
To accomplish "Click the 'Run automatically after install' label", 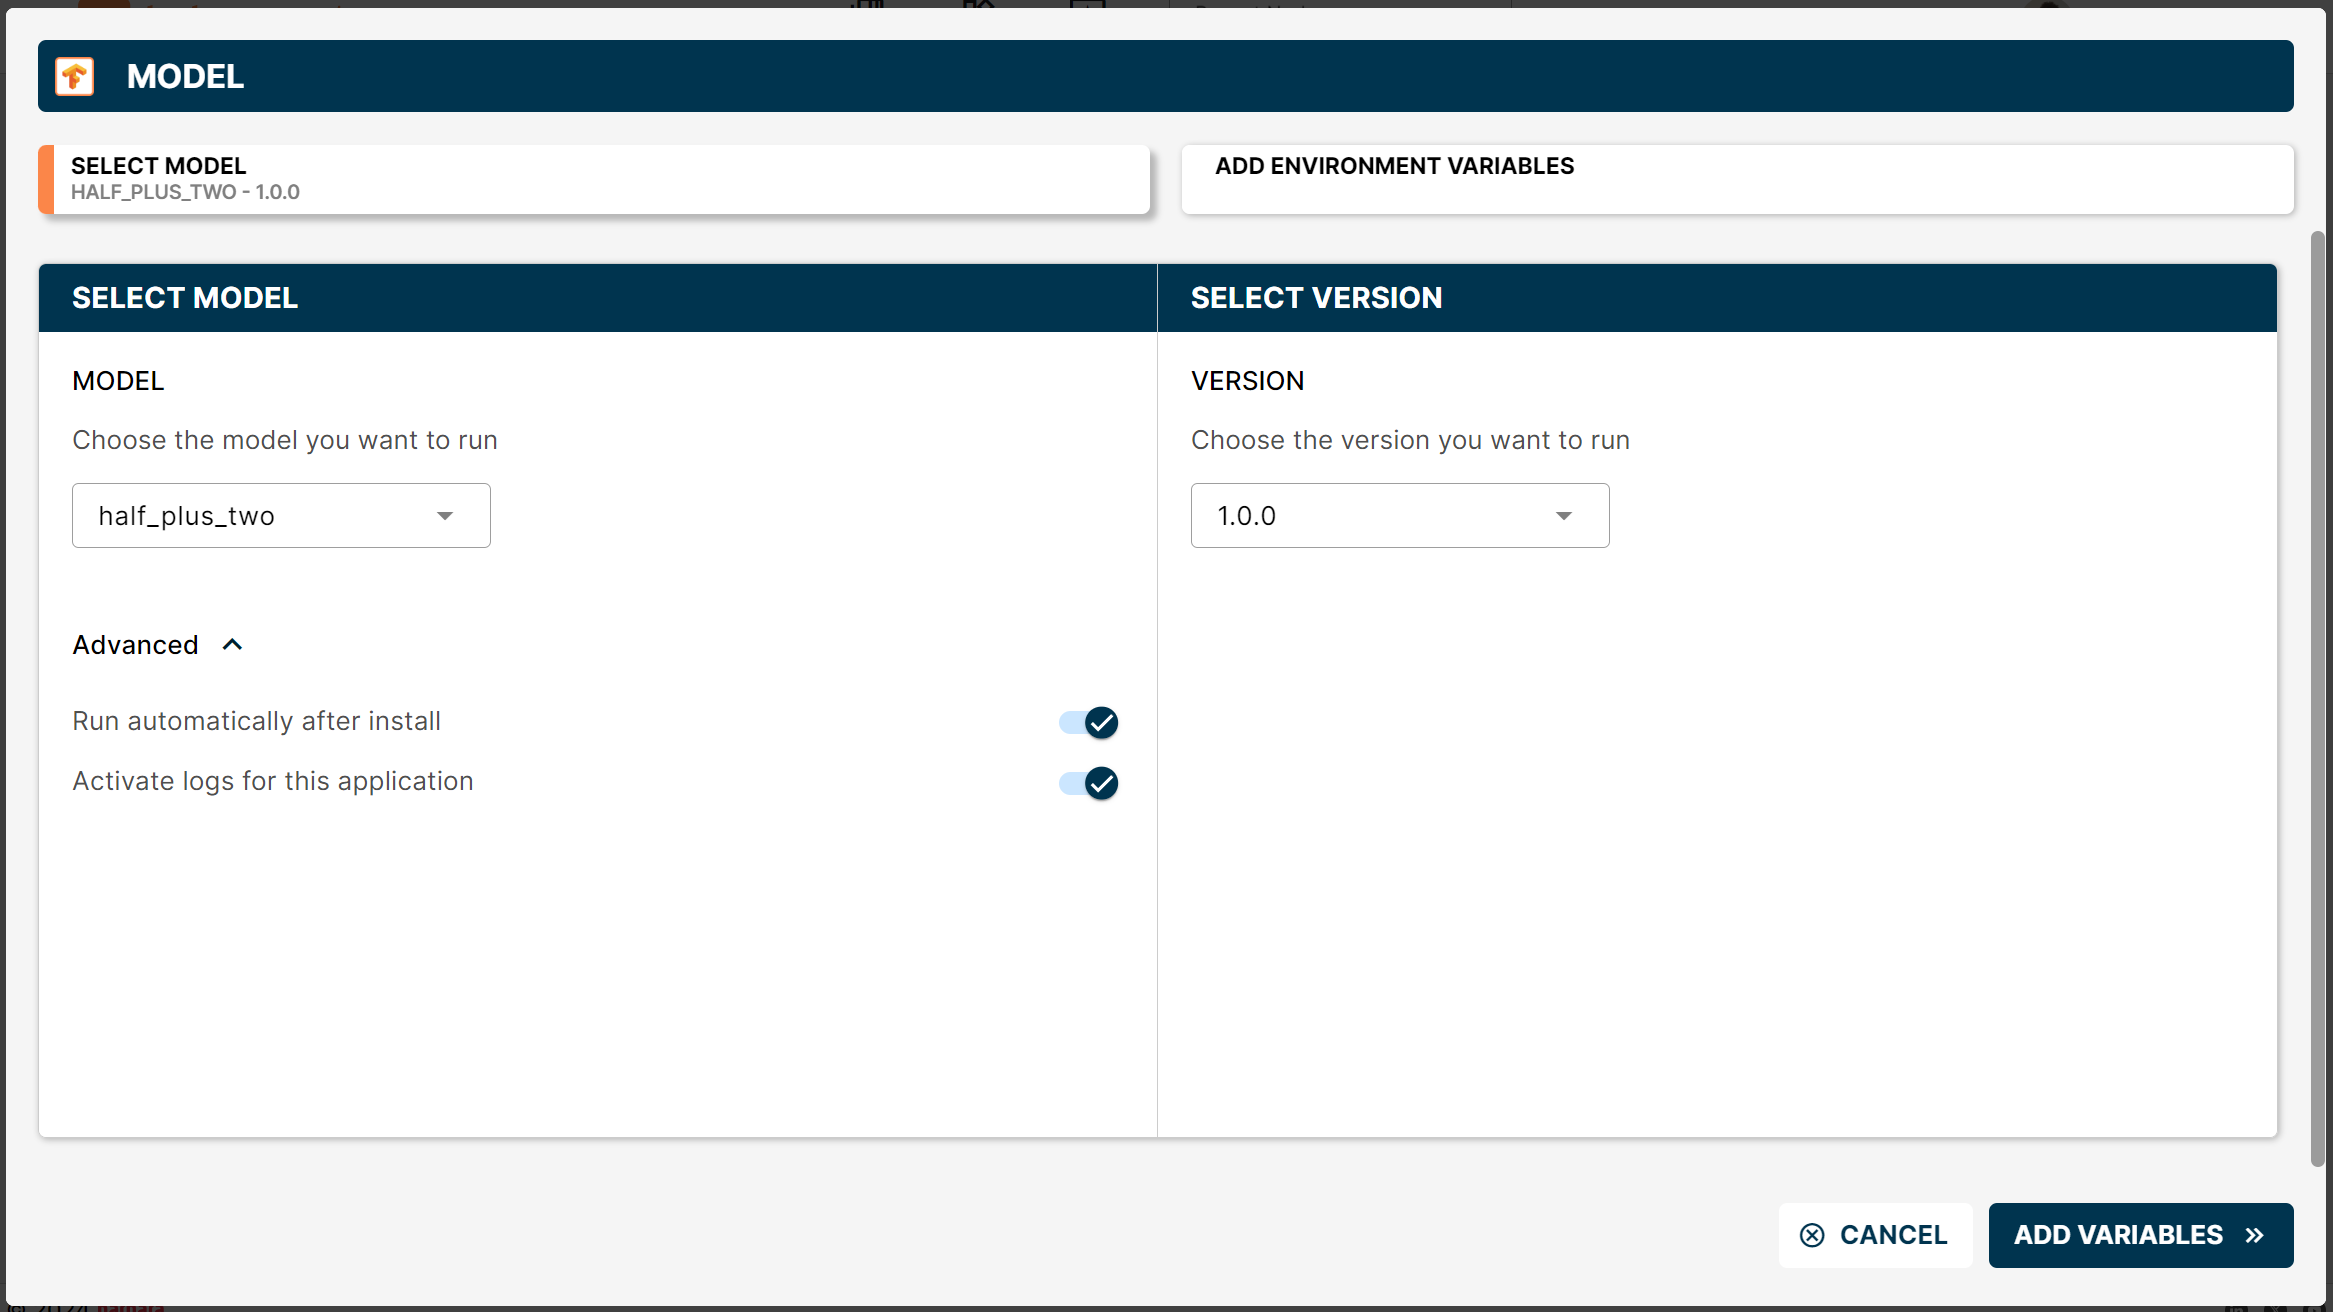I will point(257,721).
